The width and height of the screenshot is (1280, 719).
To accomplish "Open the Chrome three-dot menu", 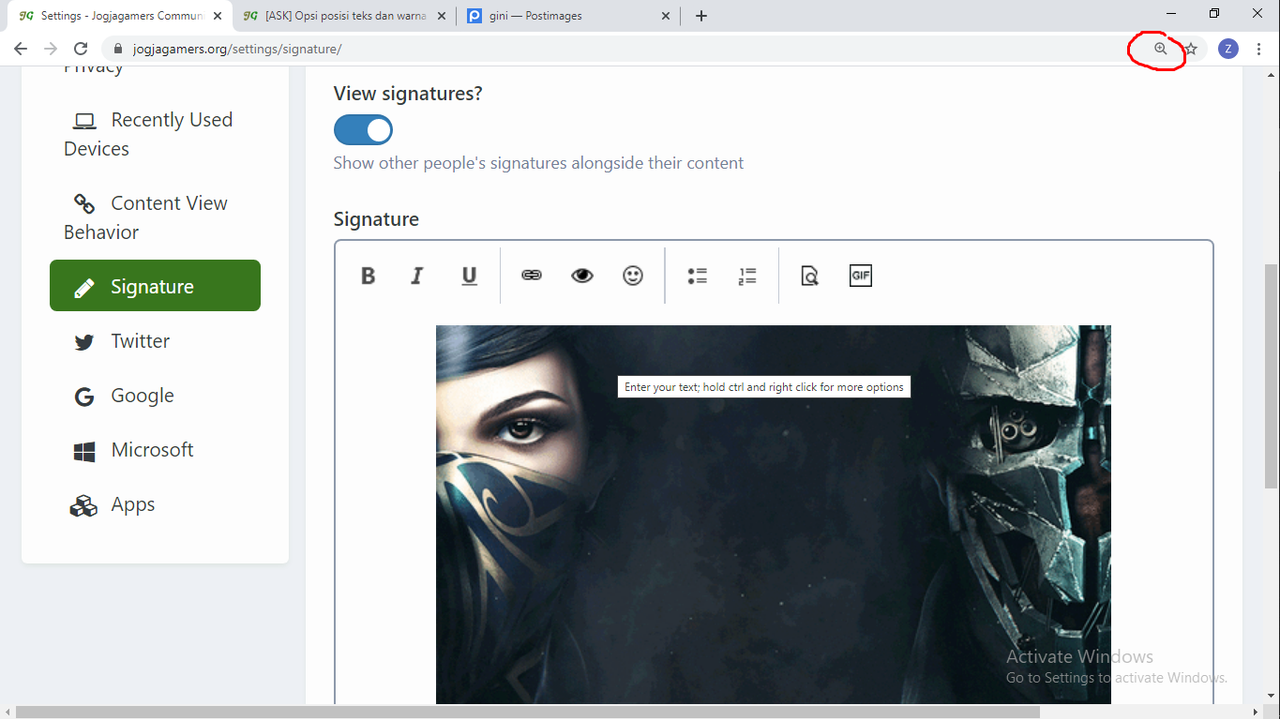I will click(x=1259, y=48).
